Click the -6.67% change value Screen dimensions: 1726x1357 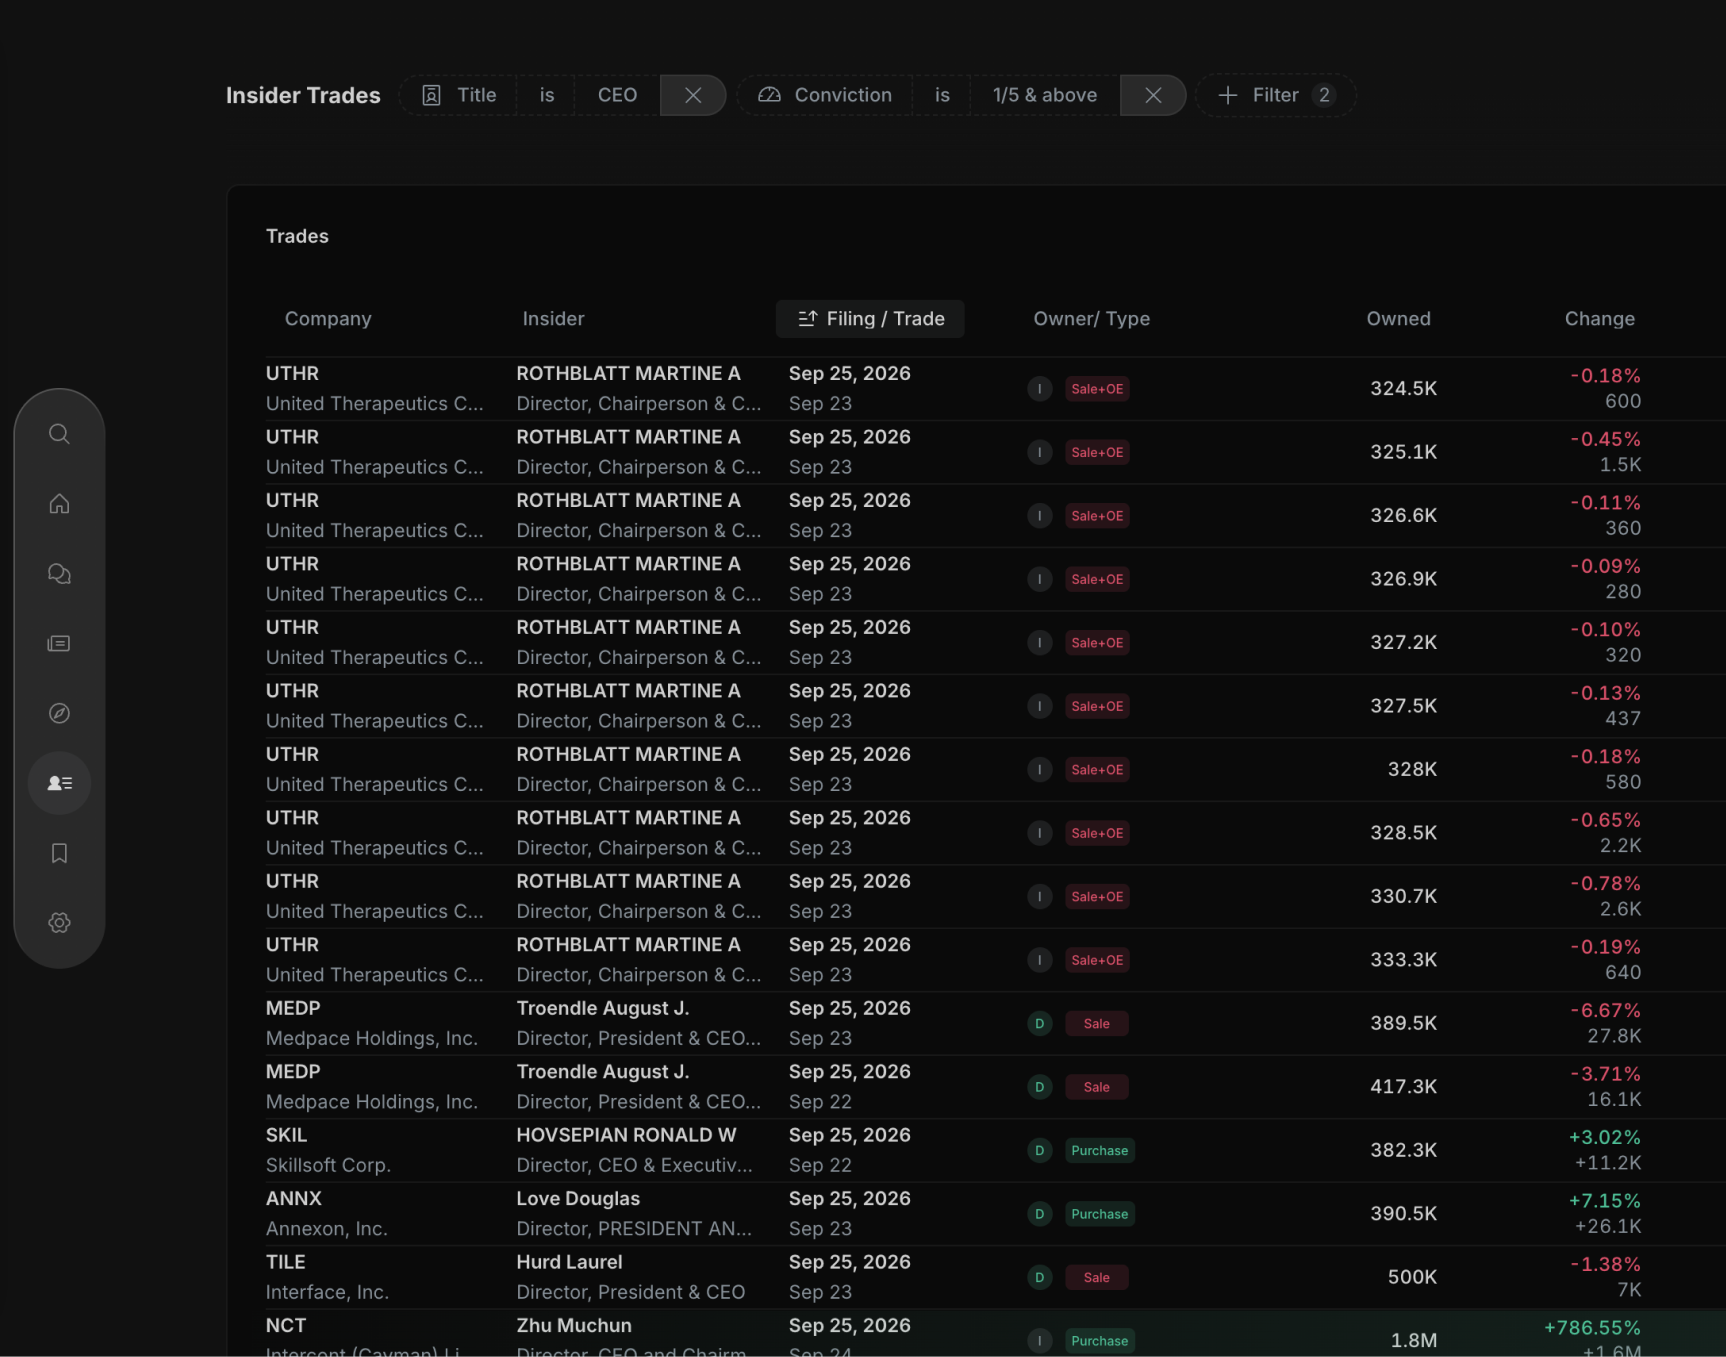(x=1605, y=1010)
